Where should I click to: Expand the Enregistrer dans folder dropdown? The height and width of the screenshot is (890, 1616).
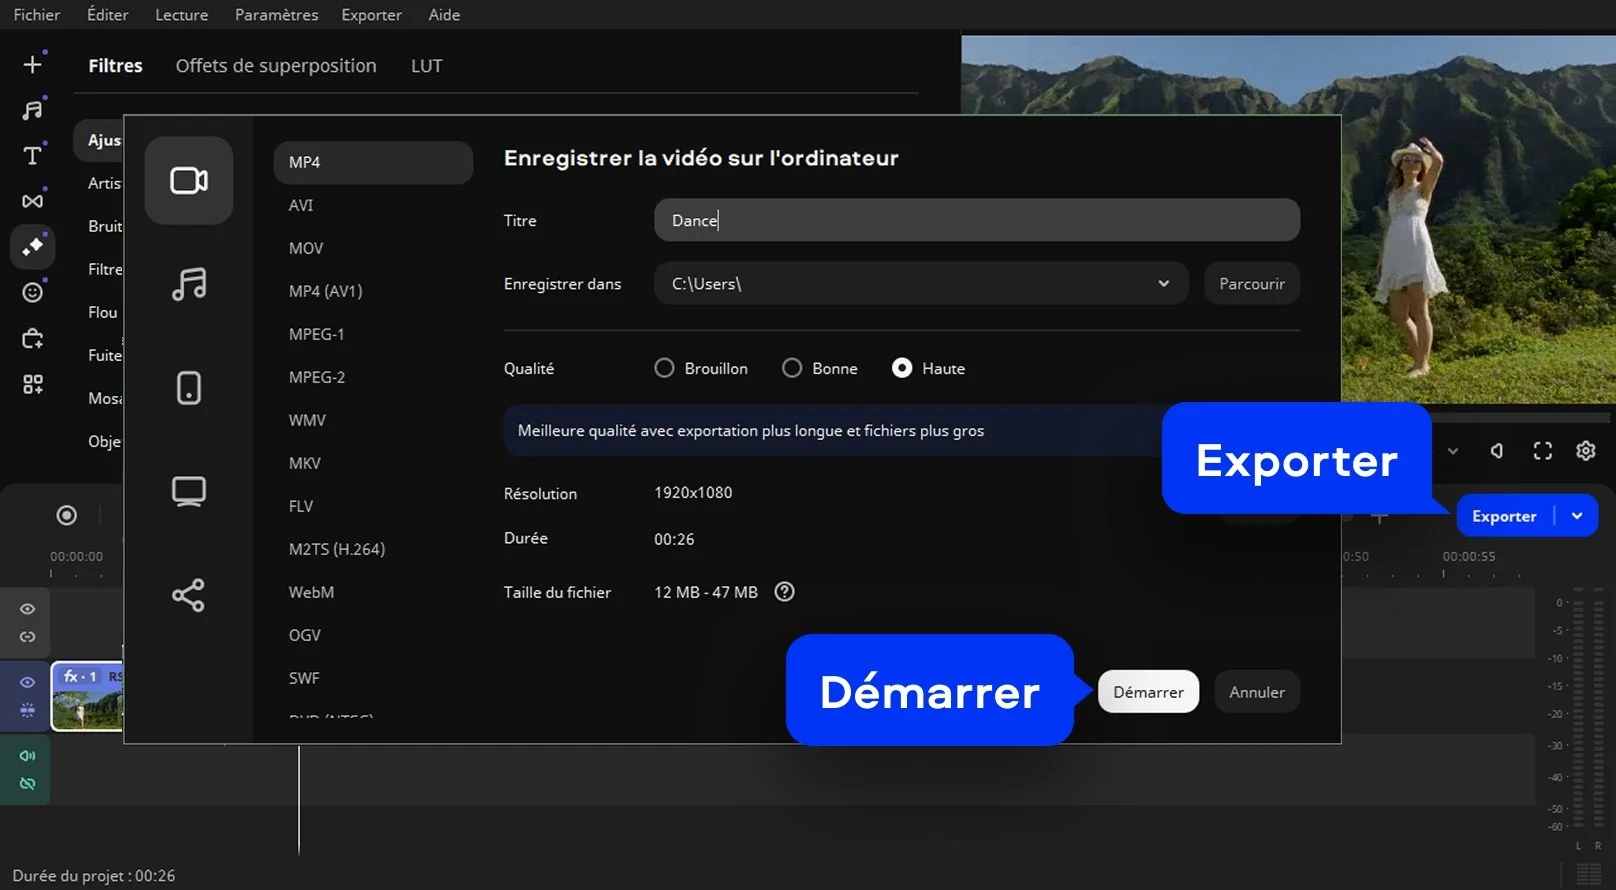(1163, 284)
